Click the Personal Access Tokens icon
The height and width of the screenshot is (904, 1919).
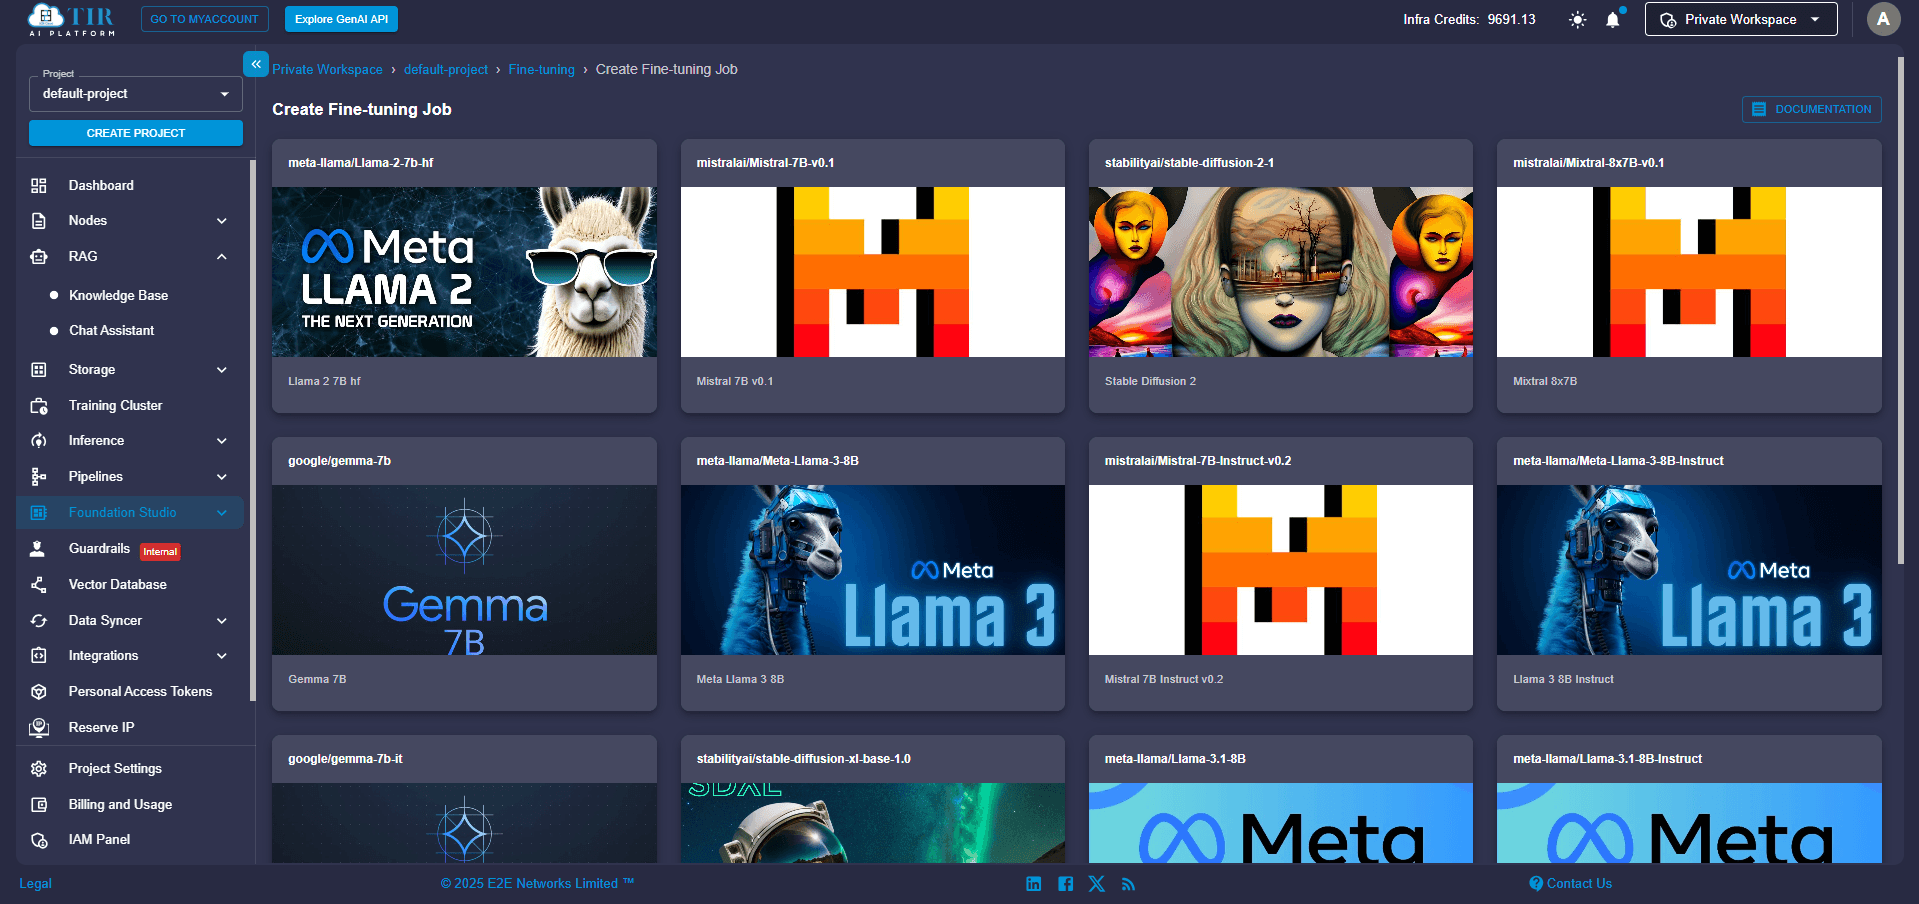[x=39, y=692]
